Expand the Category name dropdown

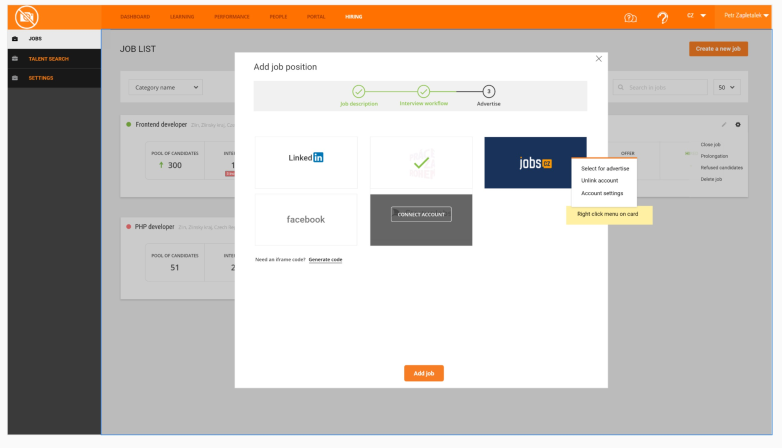pyautogui.click(x=166, y=87)
